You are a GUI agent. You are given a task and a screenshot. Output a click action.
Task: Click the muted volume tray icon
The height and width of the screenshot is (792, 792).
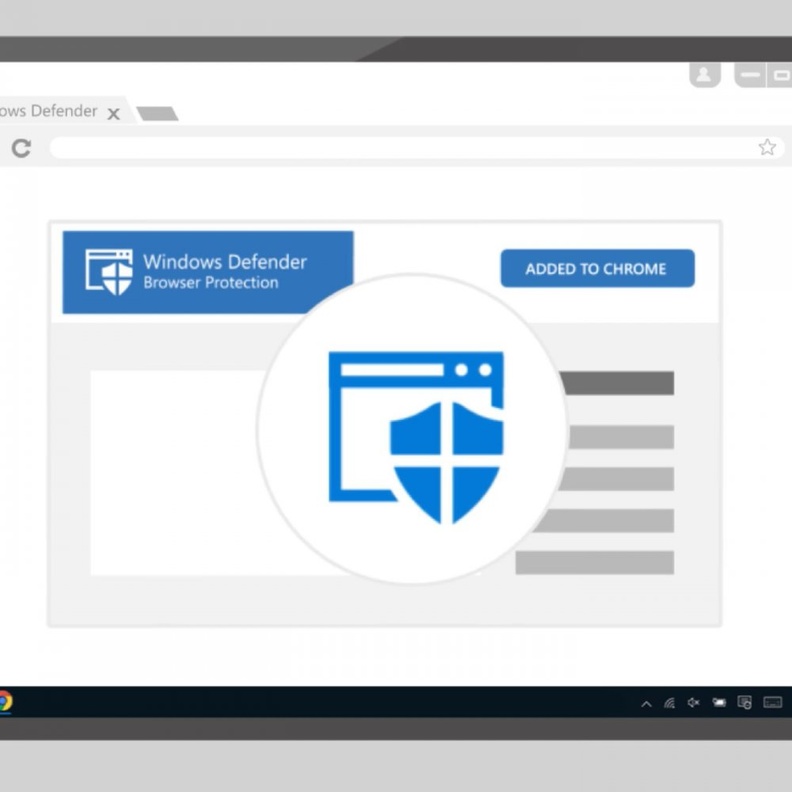(693, 703)
